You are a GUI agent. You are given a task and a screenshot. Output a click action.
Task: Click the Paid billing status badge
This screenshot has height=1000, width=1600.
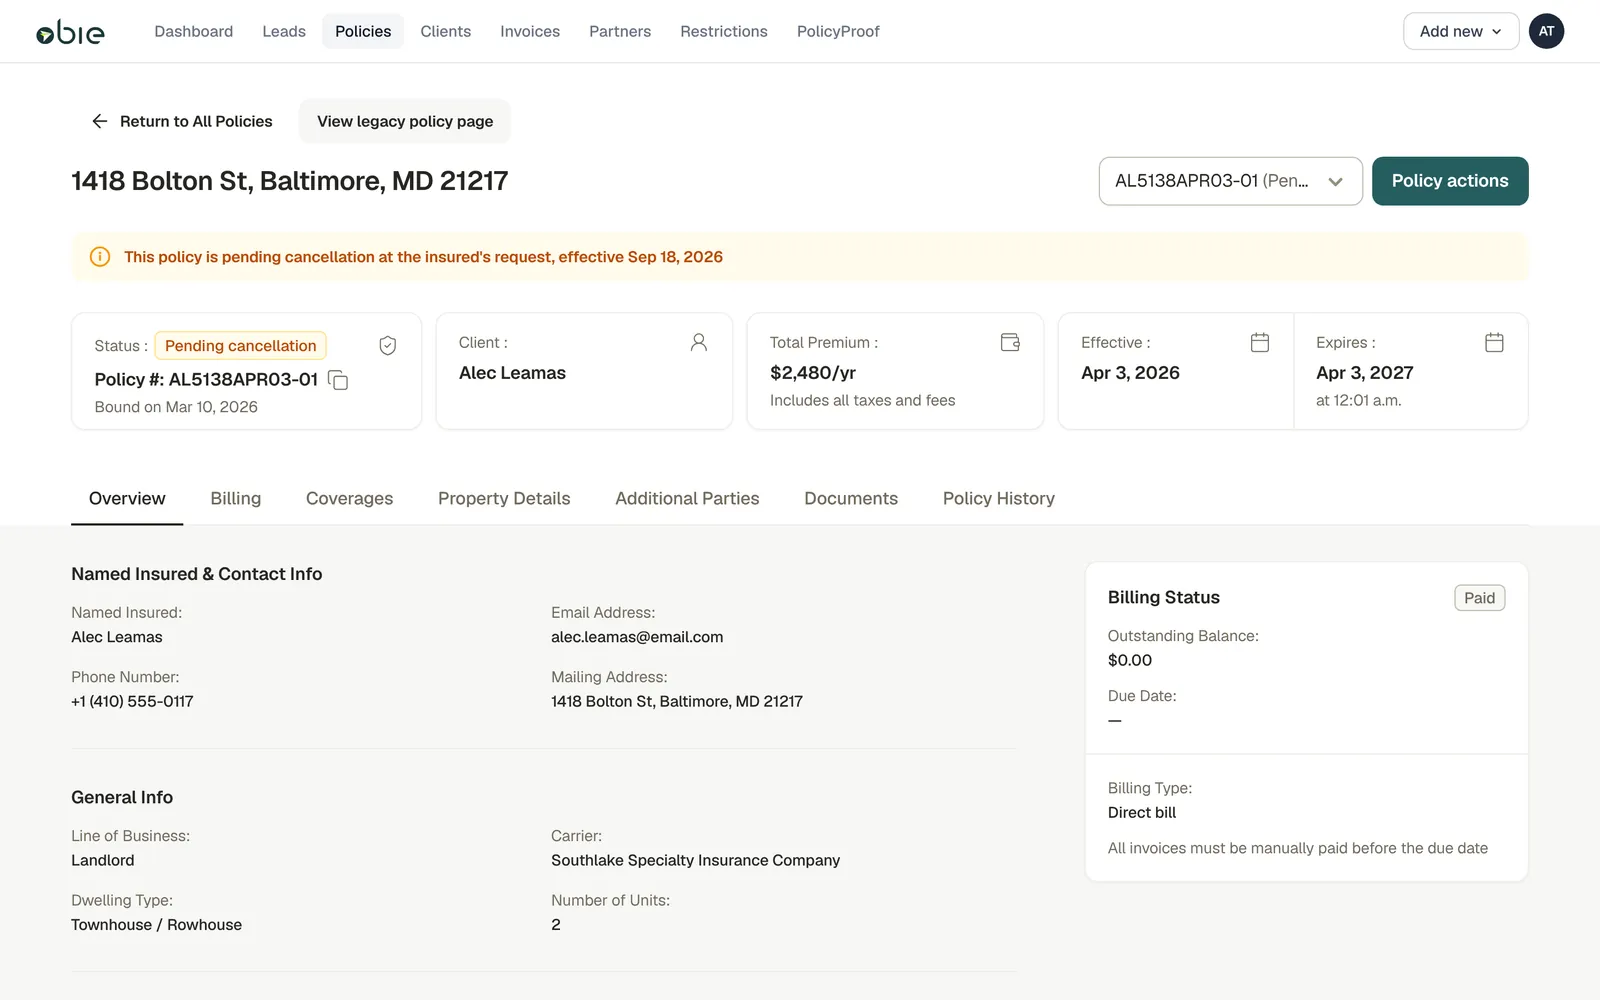[x=1479, y=598]
